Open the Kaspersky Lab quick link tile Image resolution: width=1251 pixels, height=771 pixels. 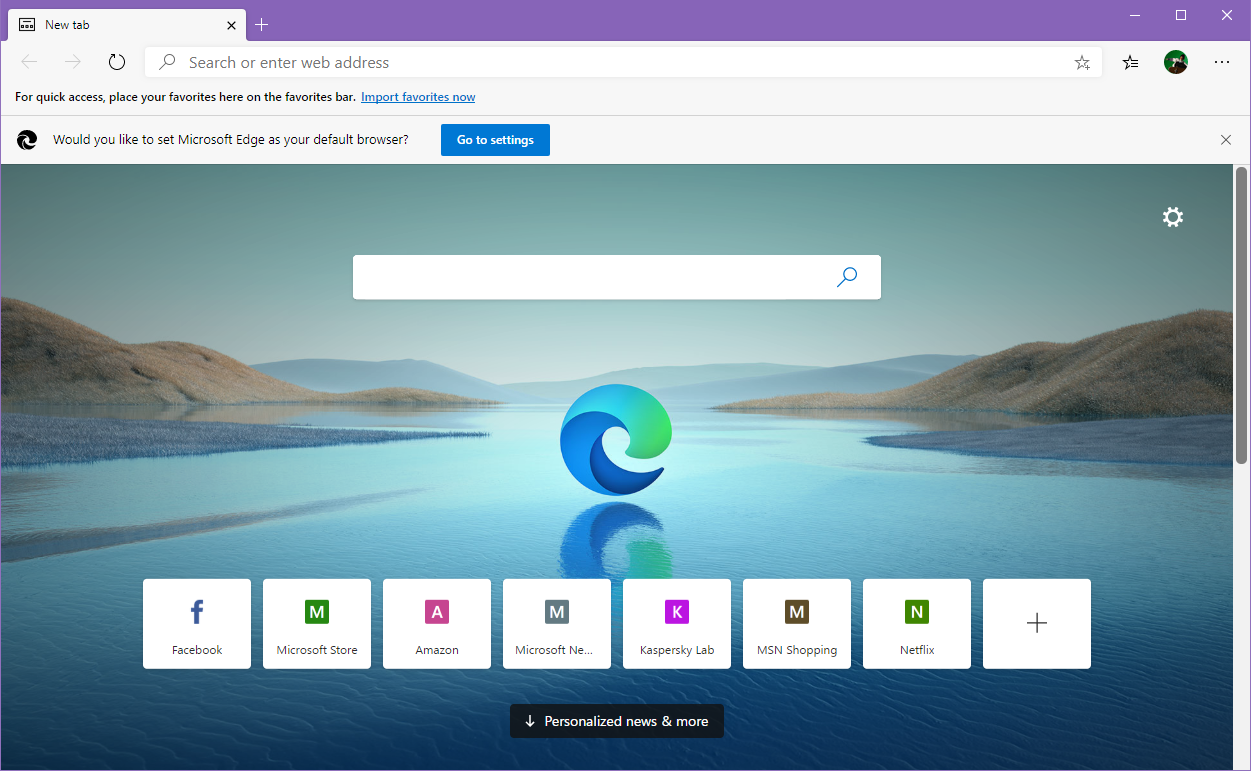point(677,624)
